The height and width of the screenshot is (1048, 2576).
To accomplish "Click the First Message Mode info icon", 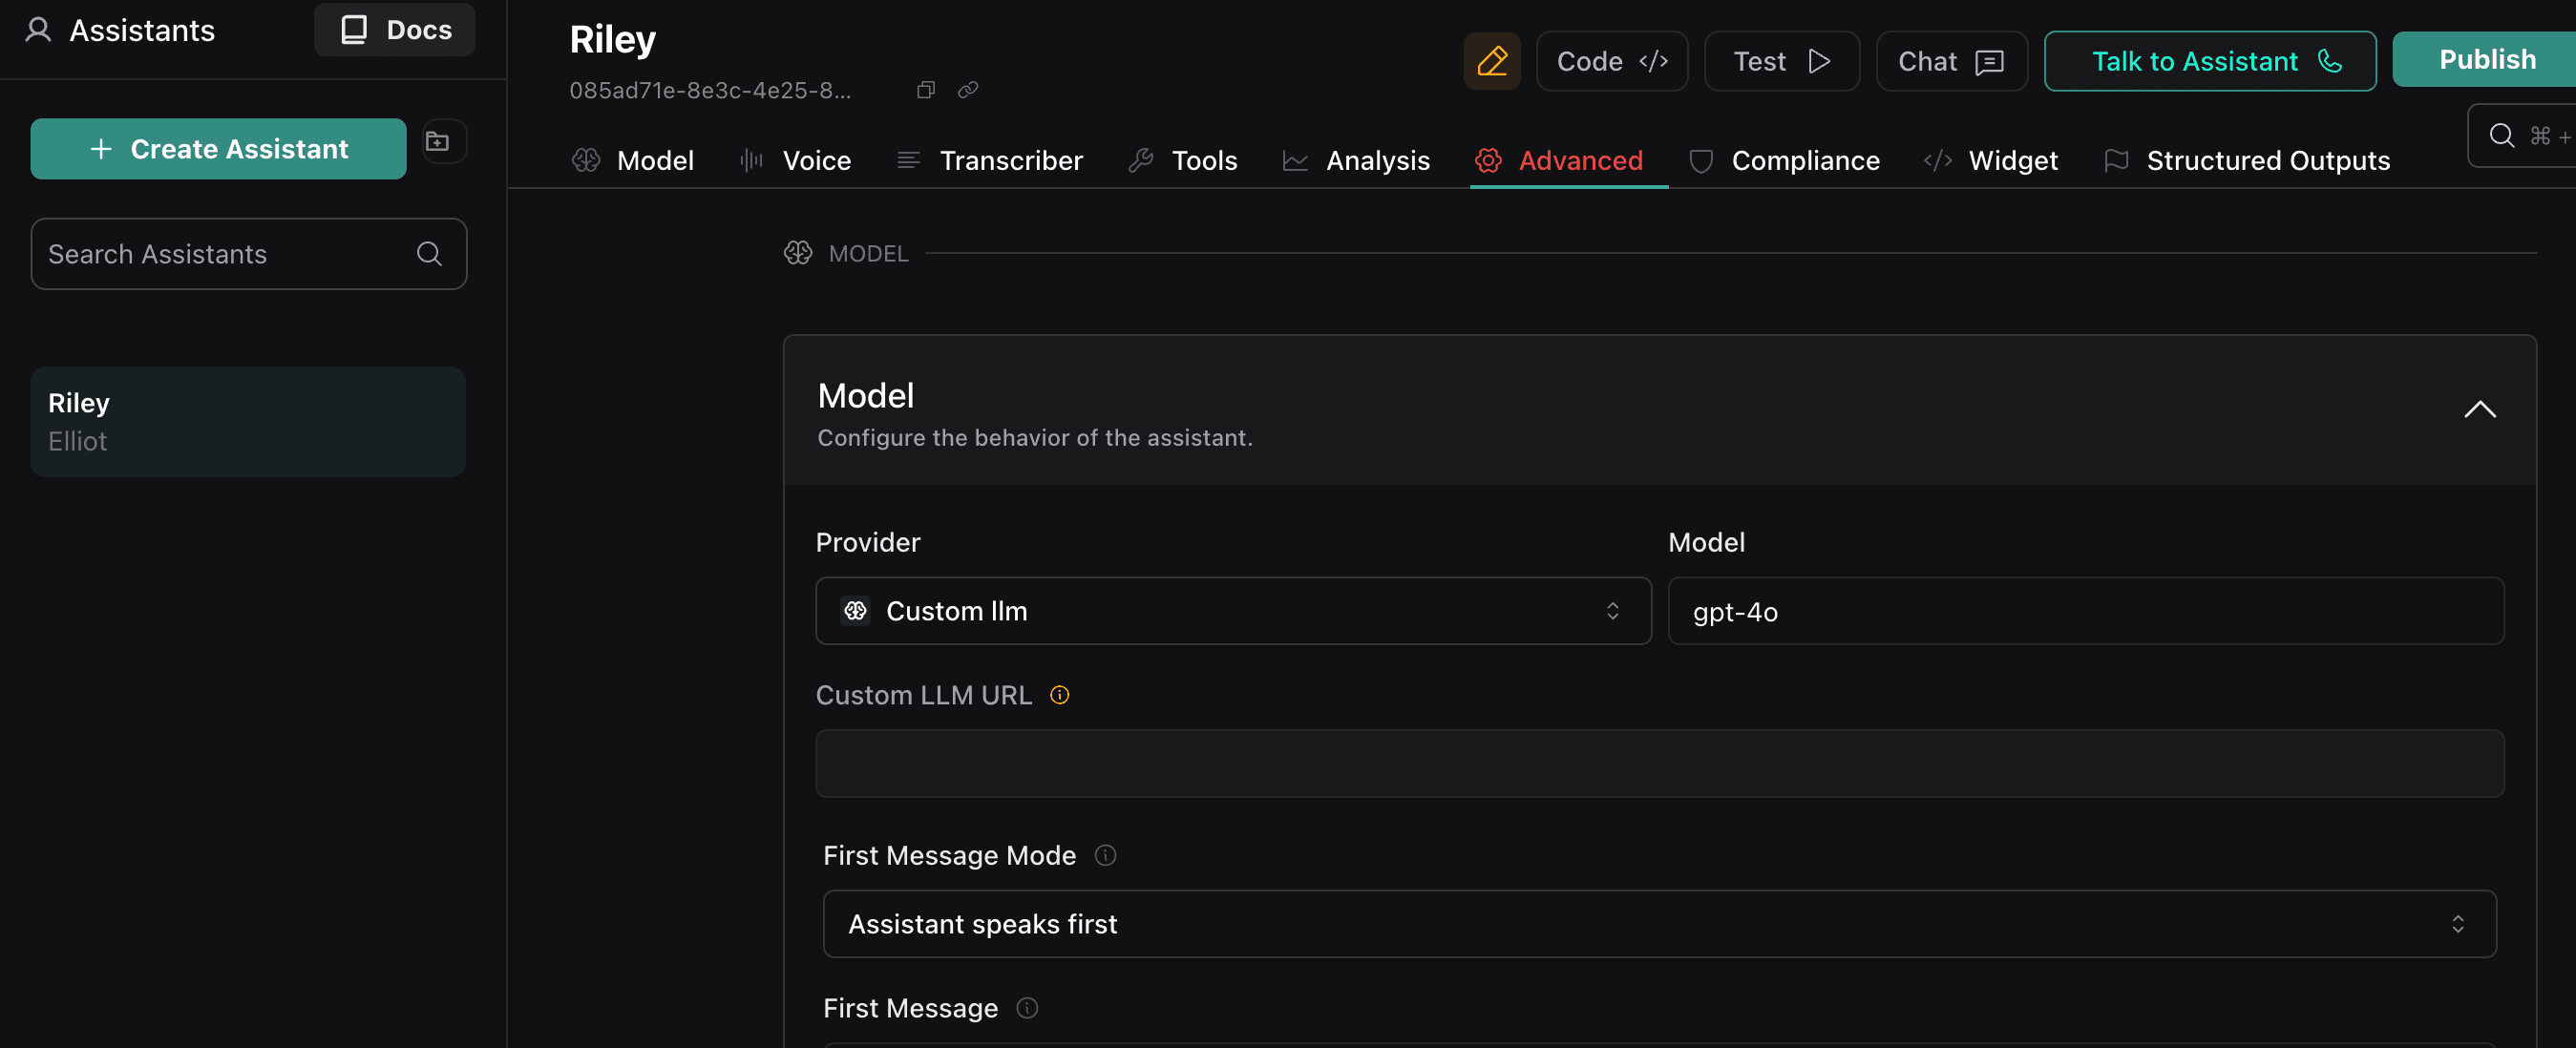I will coord(1105,855).
